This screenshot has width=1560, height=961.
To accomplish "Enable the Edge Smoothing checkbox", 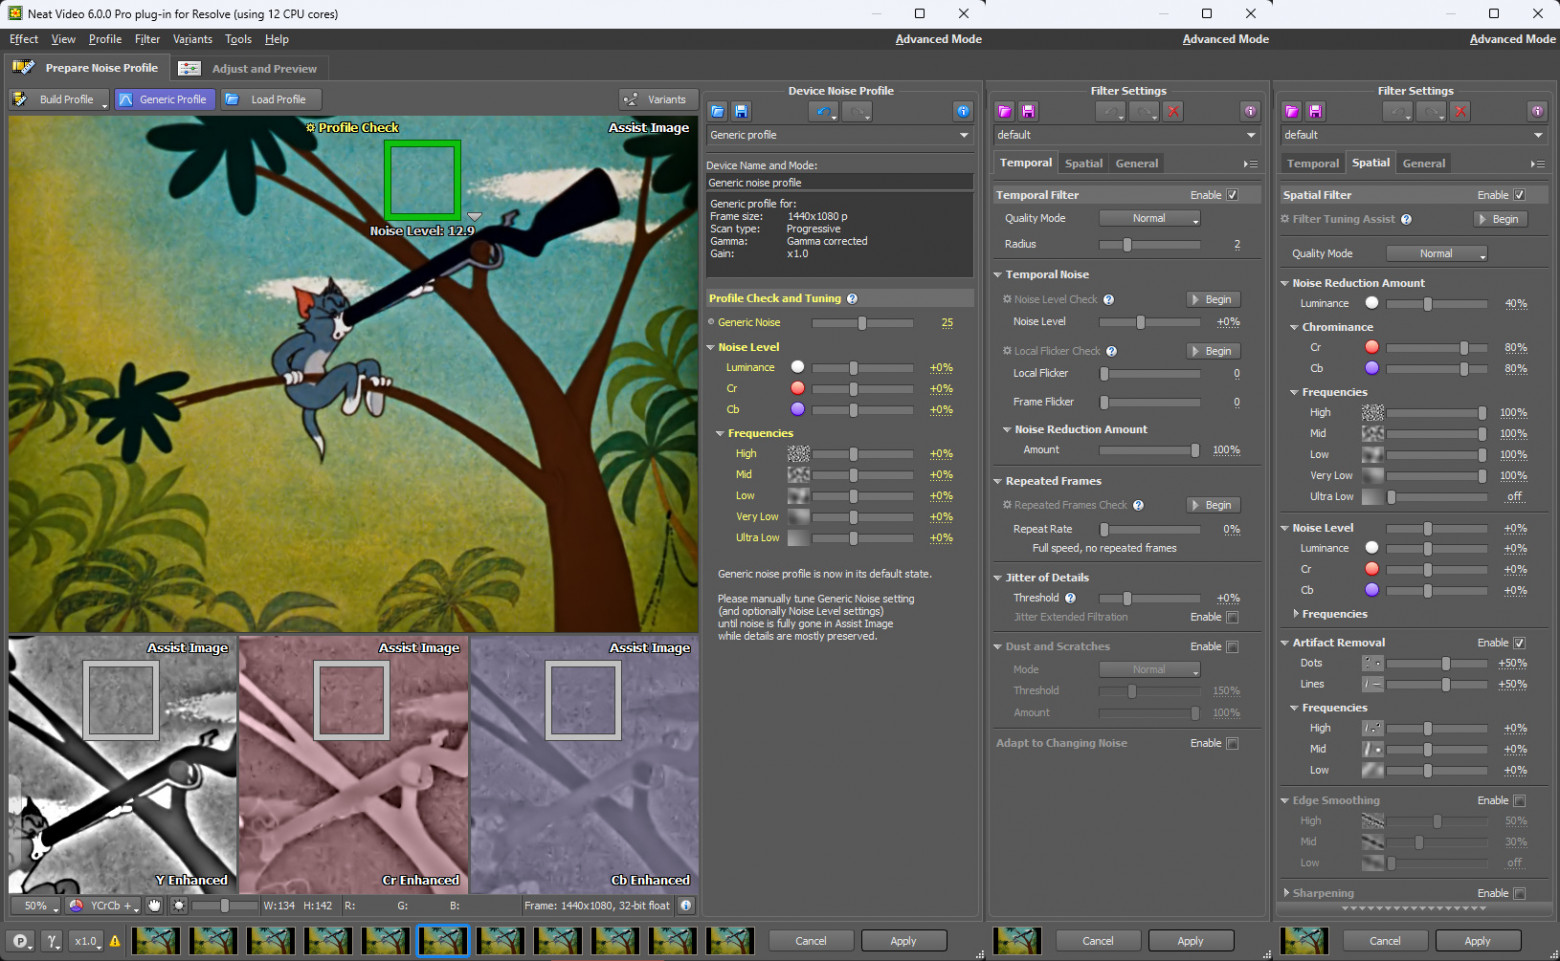I will pos(1519,801).
